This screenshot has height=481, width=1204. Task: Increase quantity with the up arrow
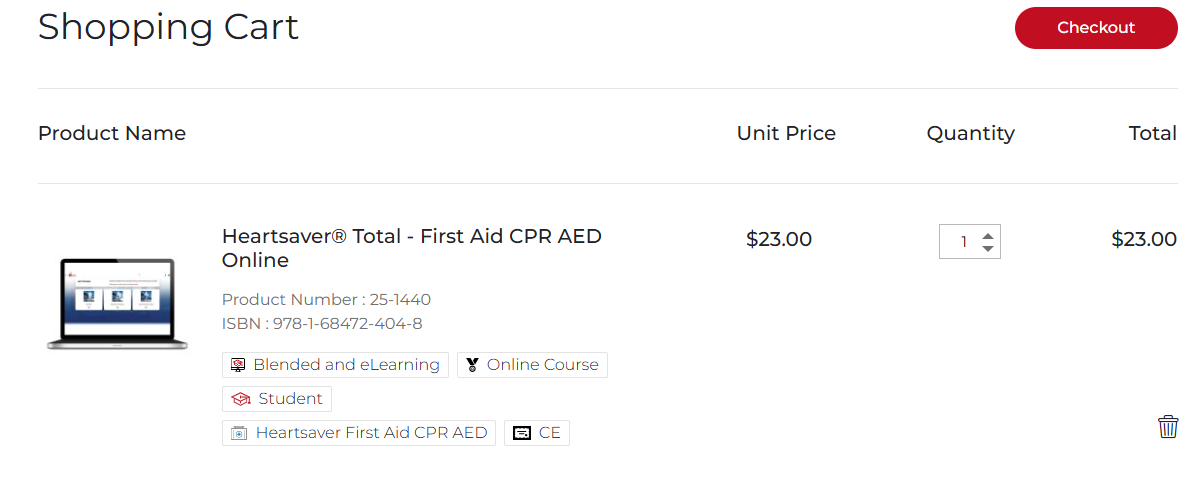tap(988, 235)
